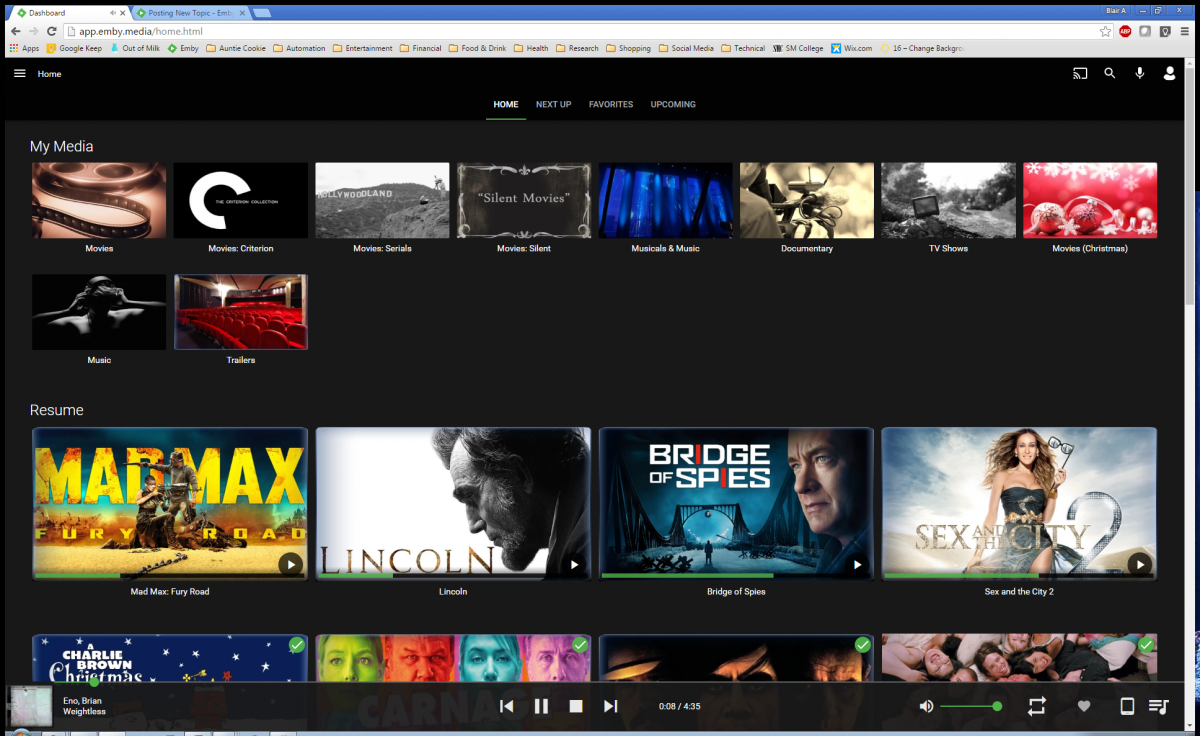Expand the Automation bookmarks folder
This screenshot has height=736, width=1200.
[x=299, y=48]
